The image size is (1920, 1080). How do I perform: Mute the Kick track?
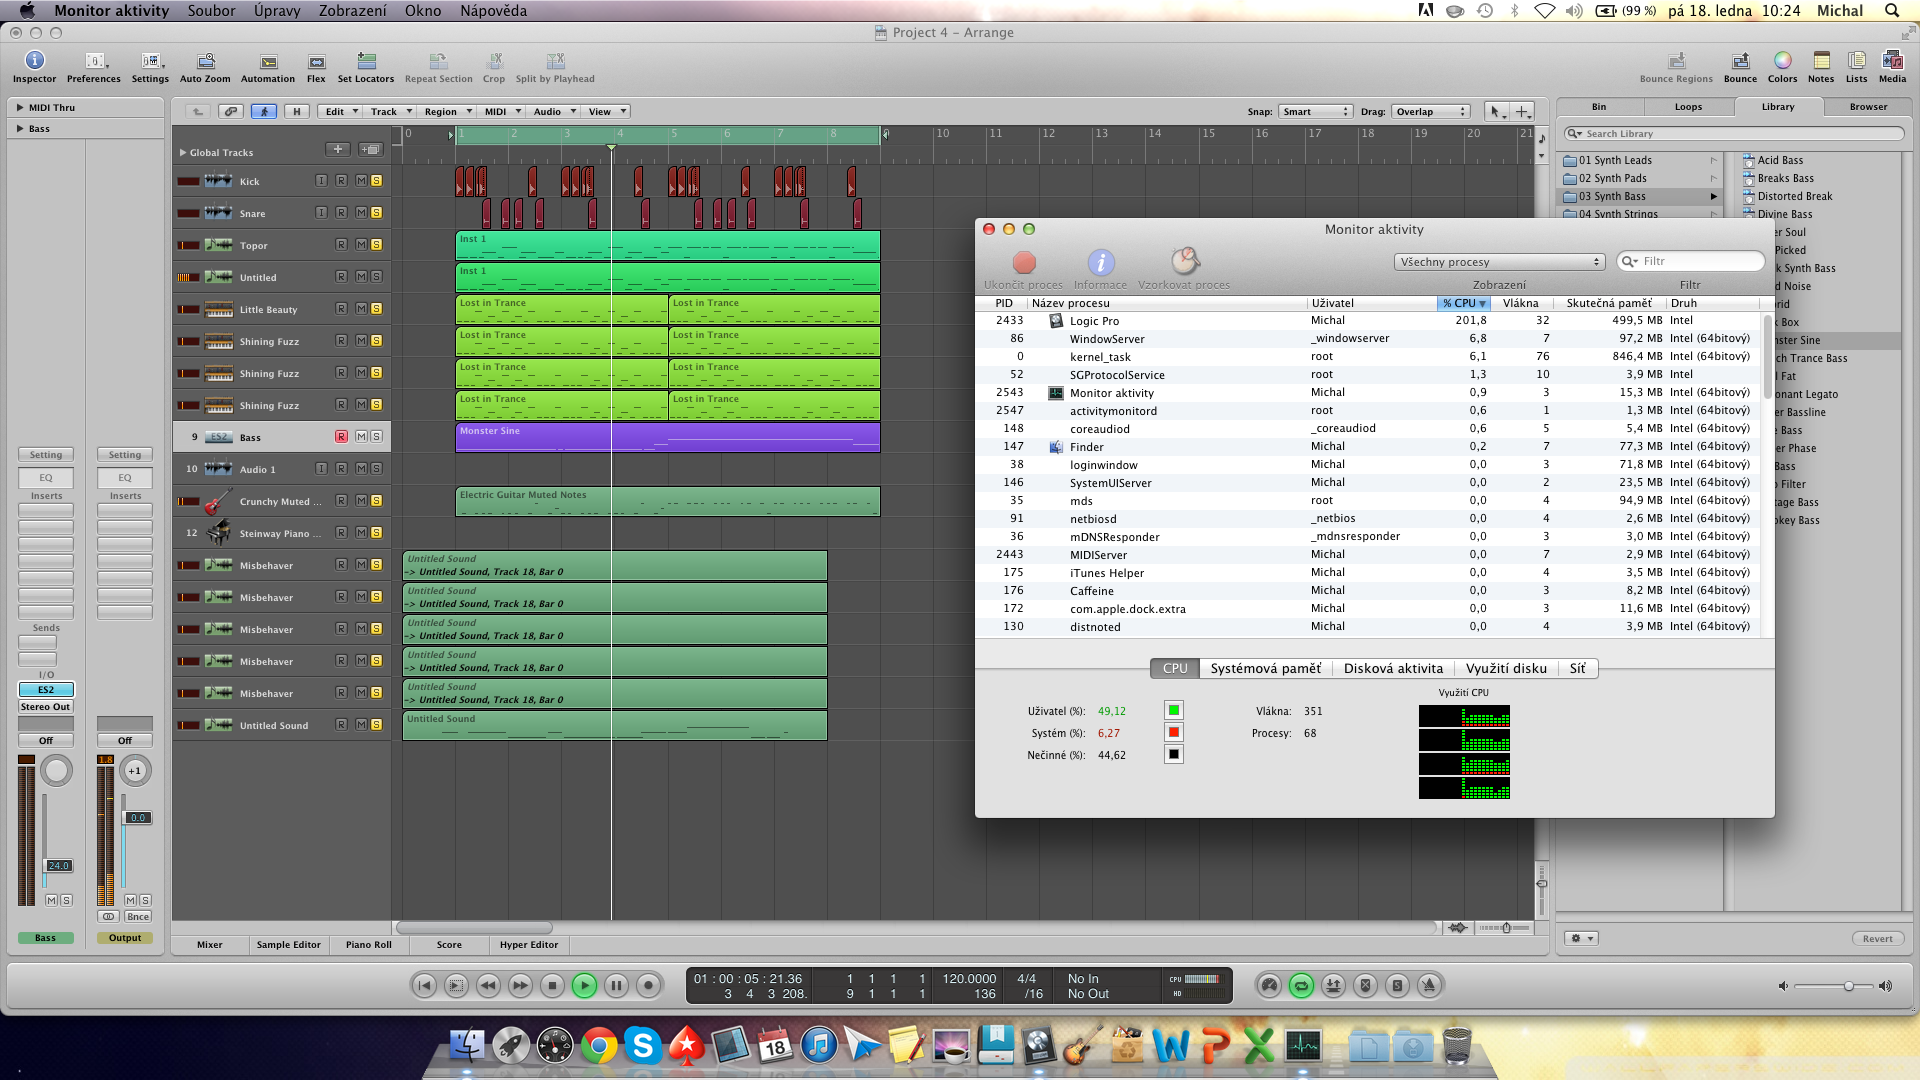tap(362, 181)
